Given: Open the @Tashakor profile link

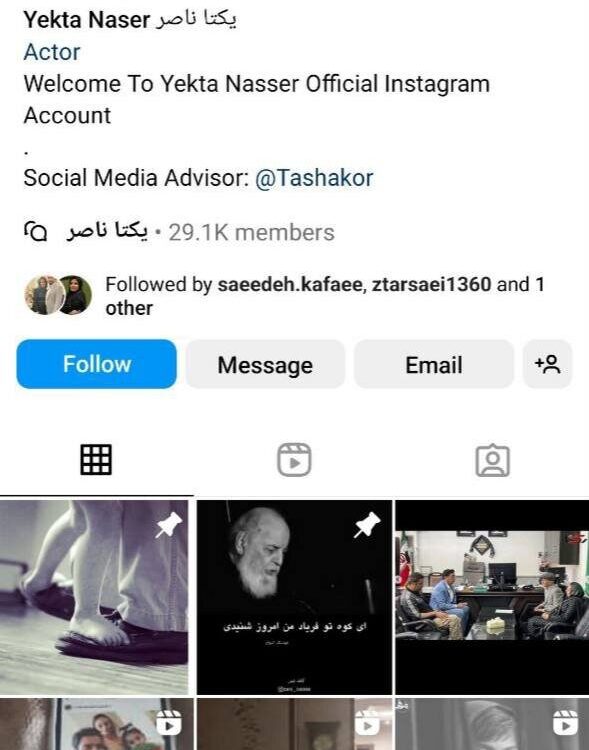Looking at the screenshot, I should pos(314,178).
